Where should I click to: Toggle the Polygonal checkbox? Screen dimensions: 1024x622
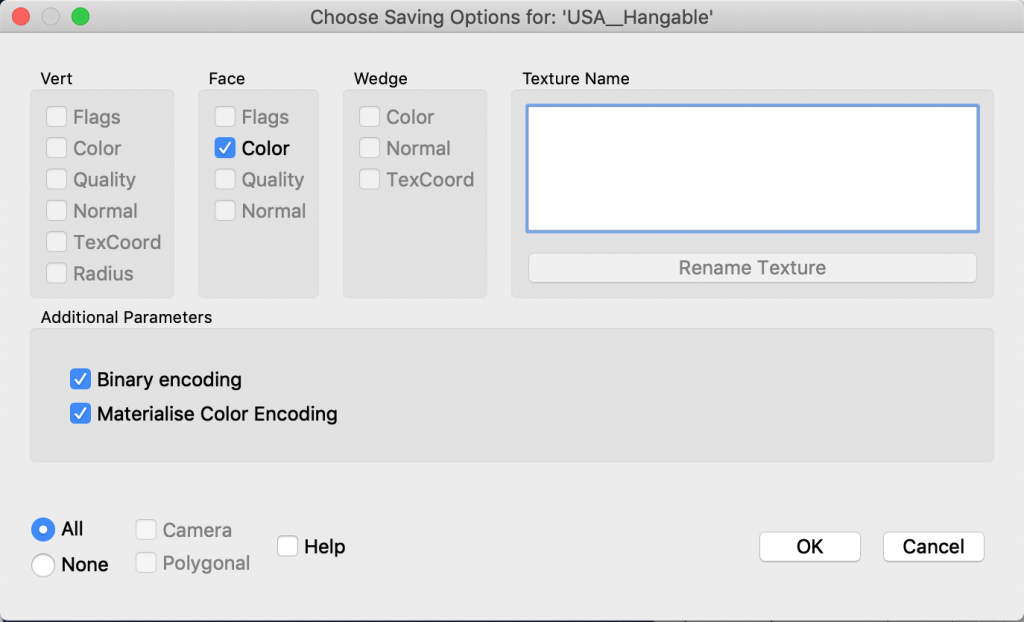click(146, 563)
